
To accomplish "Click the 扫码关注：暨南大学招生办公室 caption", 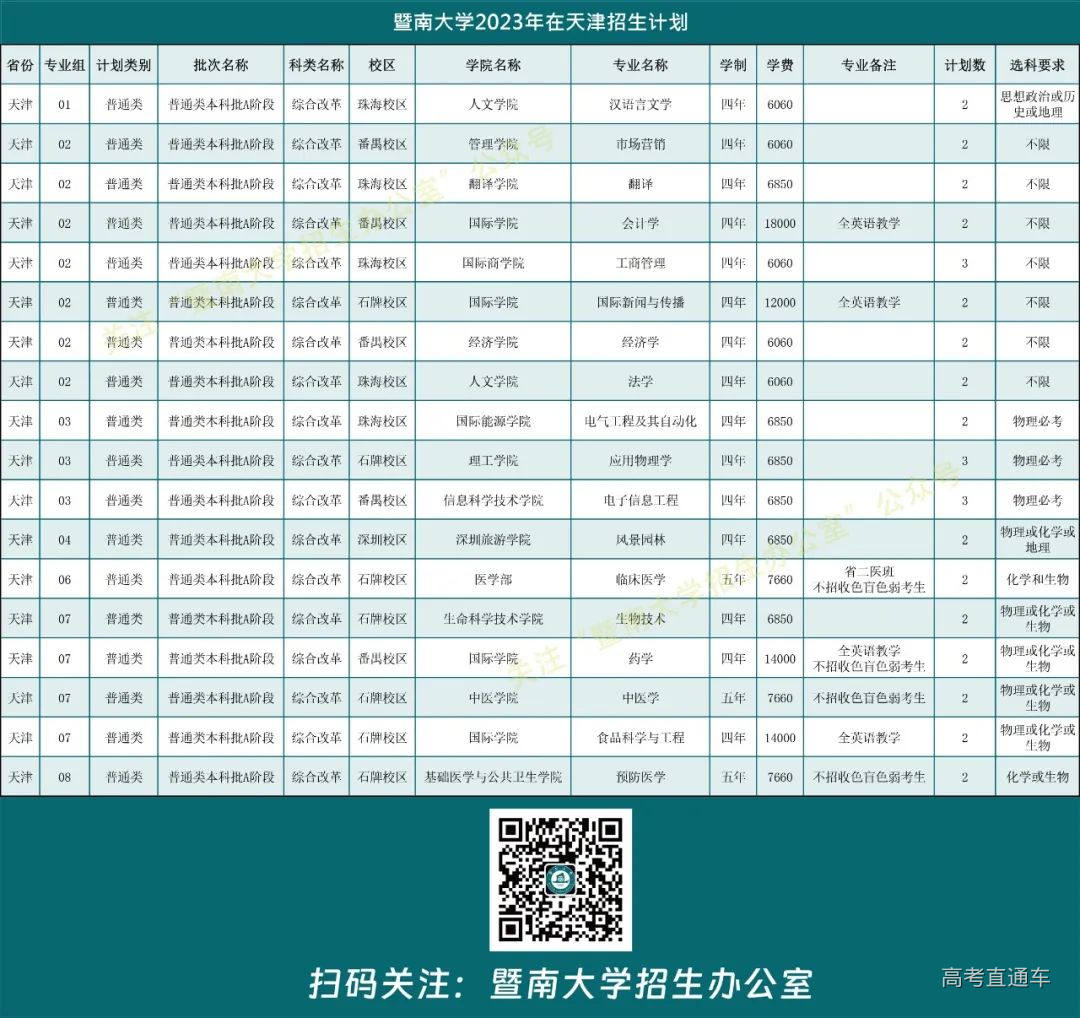I will click(x=559, y=983).
